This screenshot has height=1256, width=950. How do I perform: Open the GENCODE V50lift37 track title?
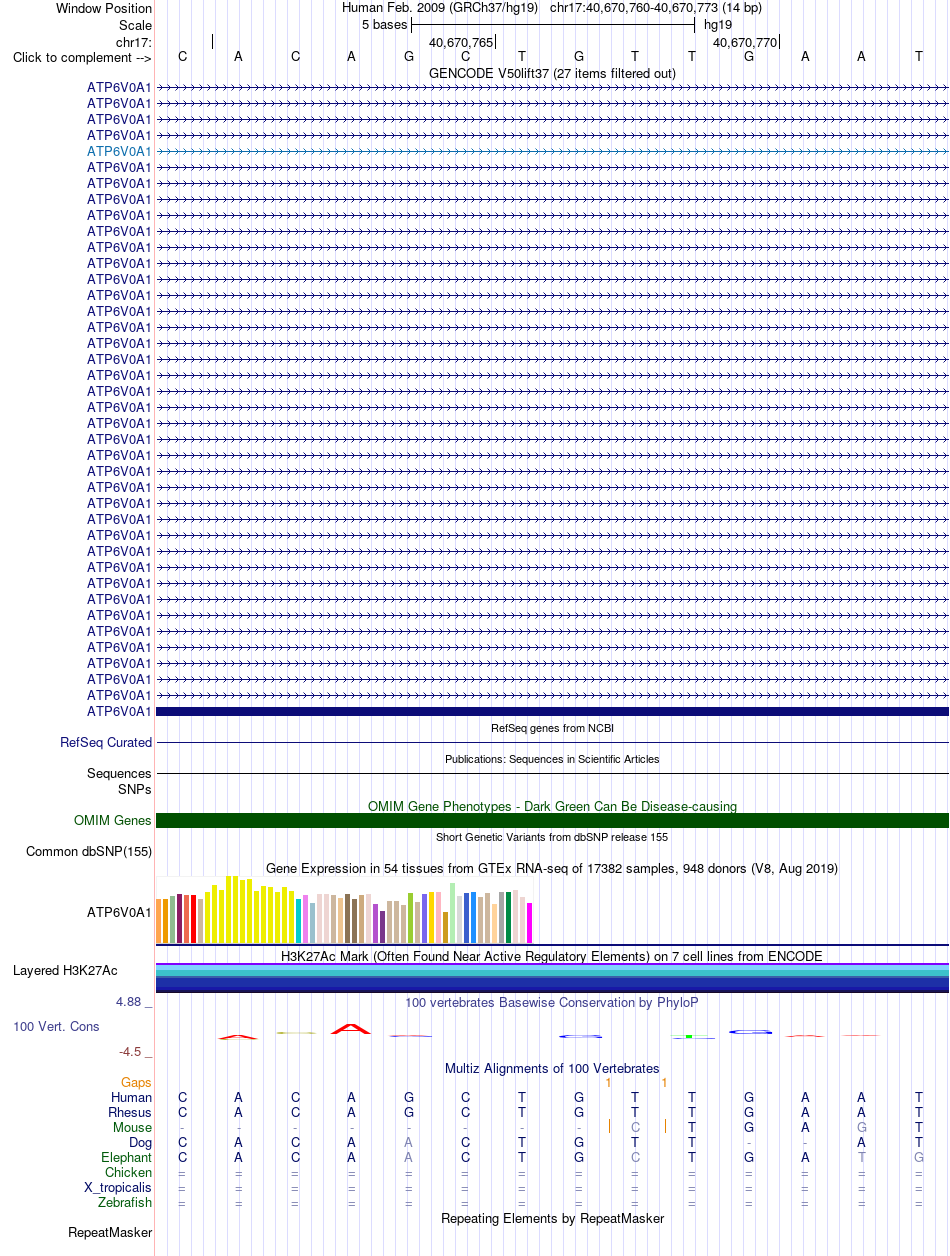(x=552, y=73)
